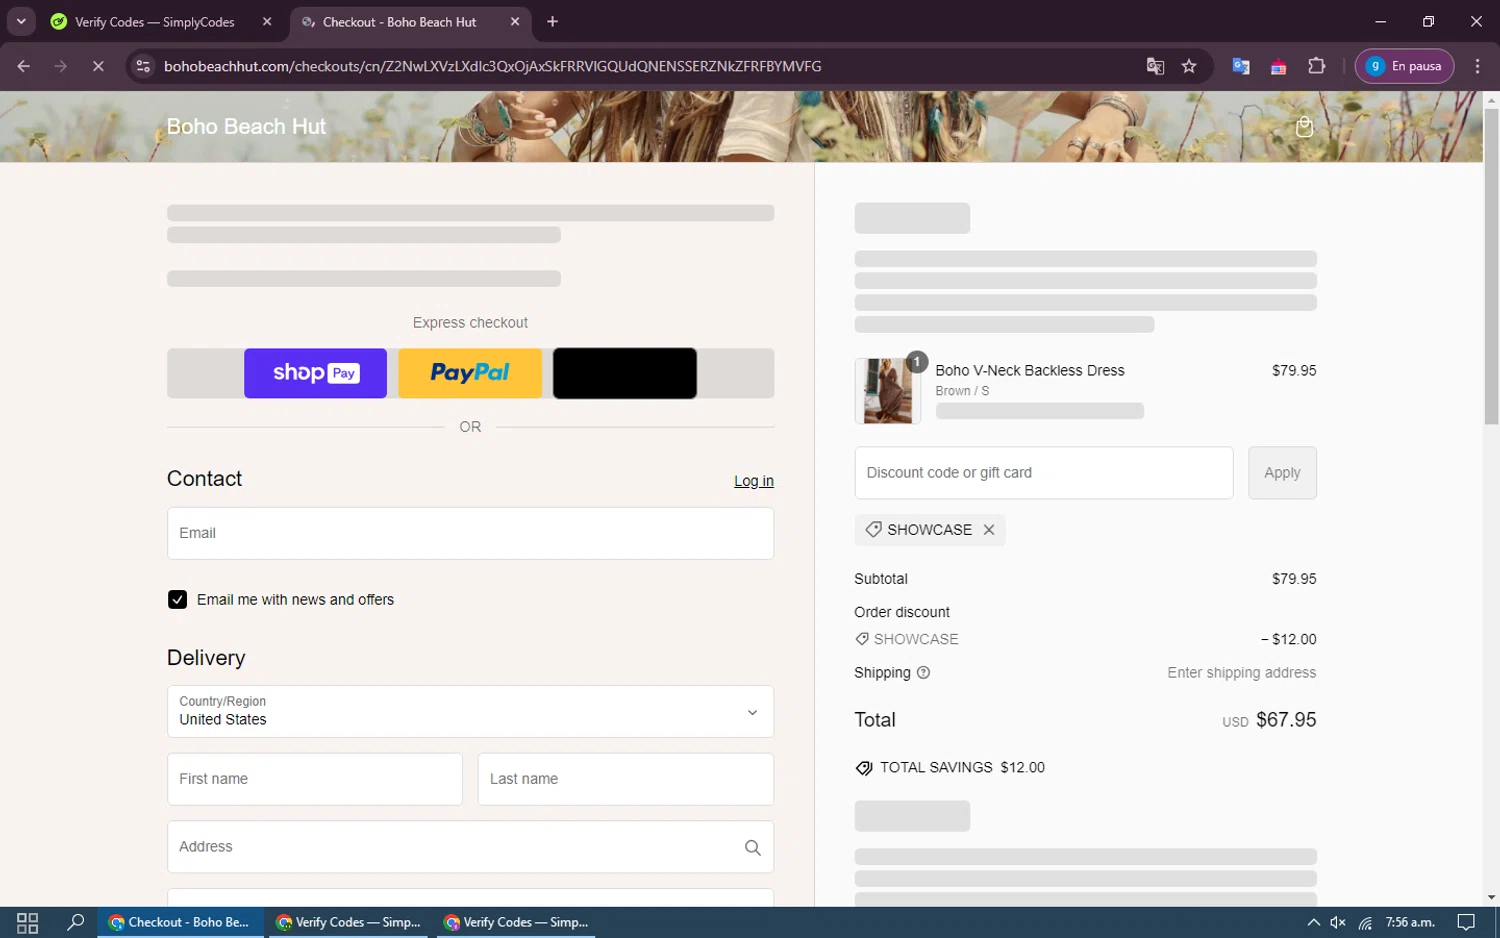The image size is (1500, 938).
Task: Select the Checkout - Boho Beach Hut tab
Action: point(399,22)
